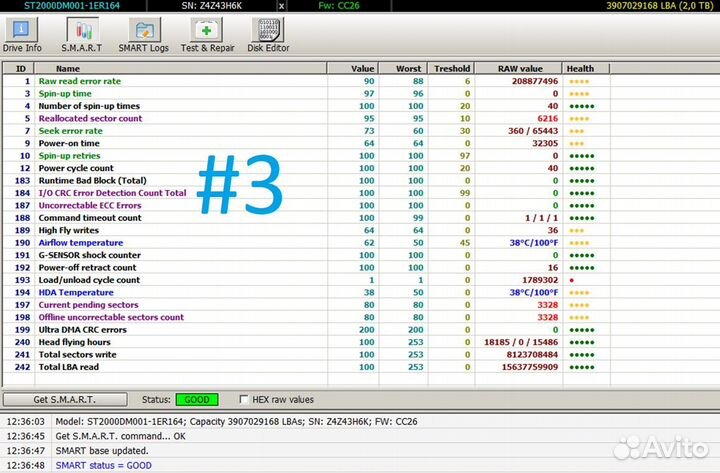Sort by the RAW value column header

pyautogui.click(x=520, y=69)
